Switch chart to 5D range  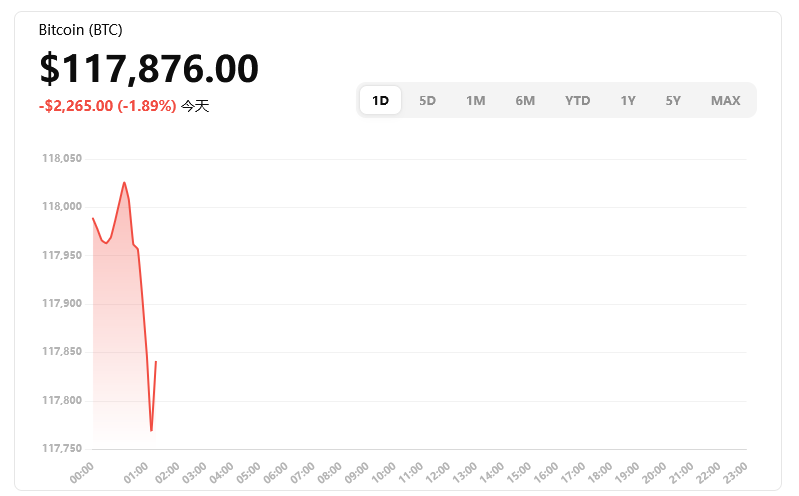click(427, 100)
